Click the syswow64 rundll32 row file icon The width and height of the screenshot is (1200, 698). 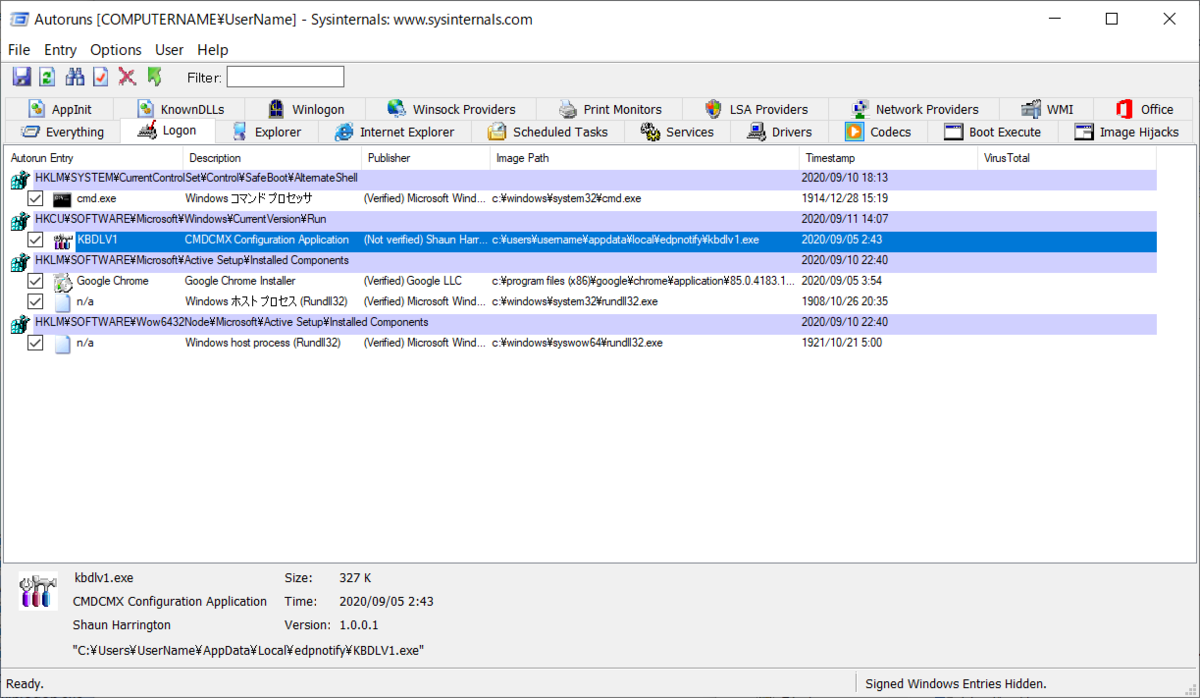pyautogui.click(x=62, y=343)
